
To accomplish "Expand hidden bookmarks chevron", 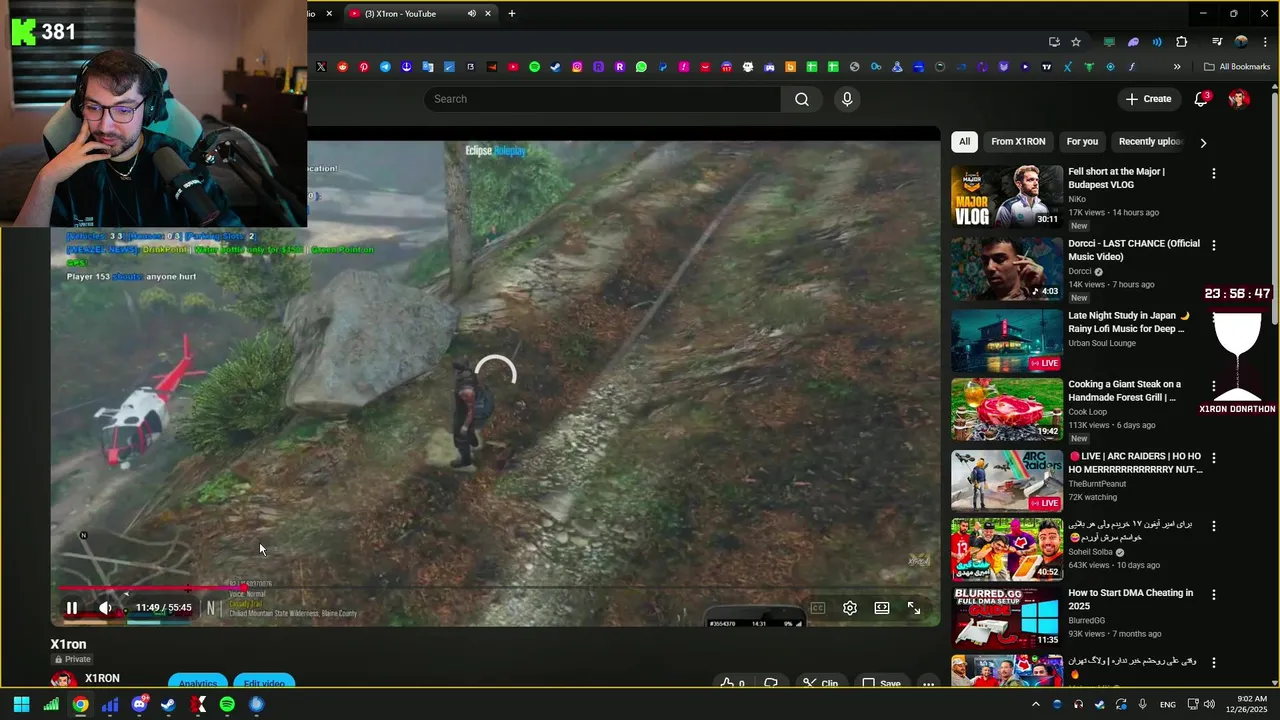I will point(1177,67).
